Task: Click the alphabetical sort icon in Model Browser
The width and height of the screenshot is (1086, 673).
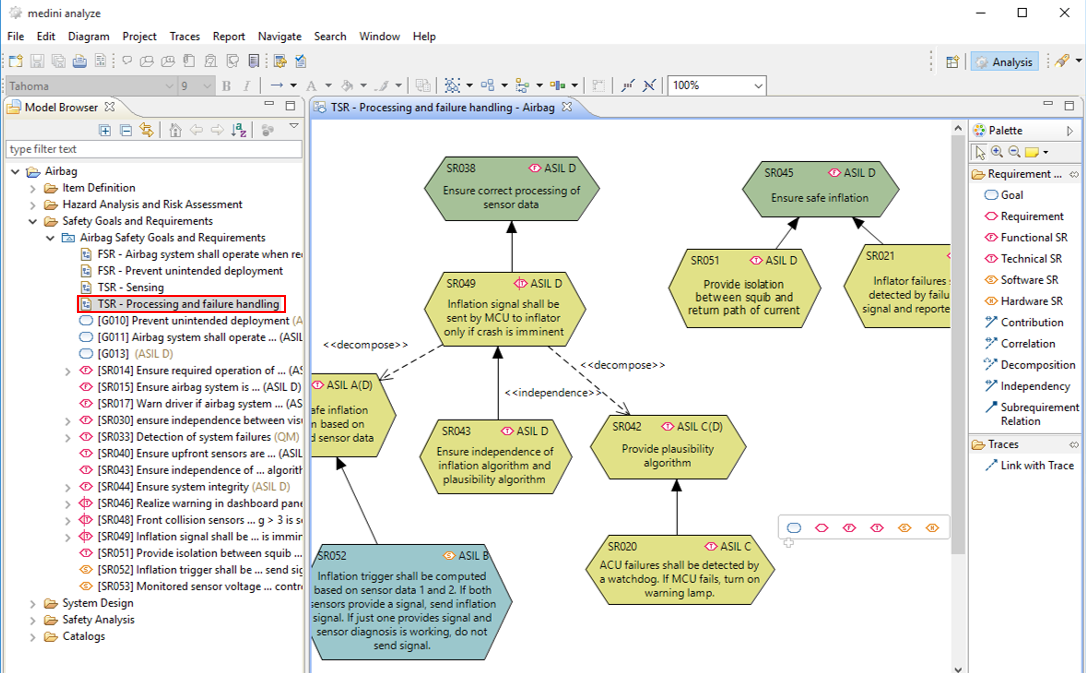Action: click(239, 130)
